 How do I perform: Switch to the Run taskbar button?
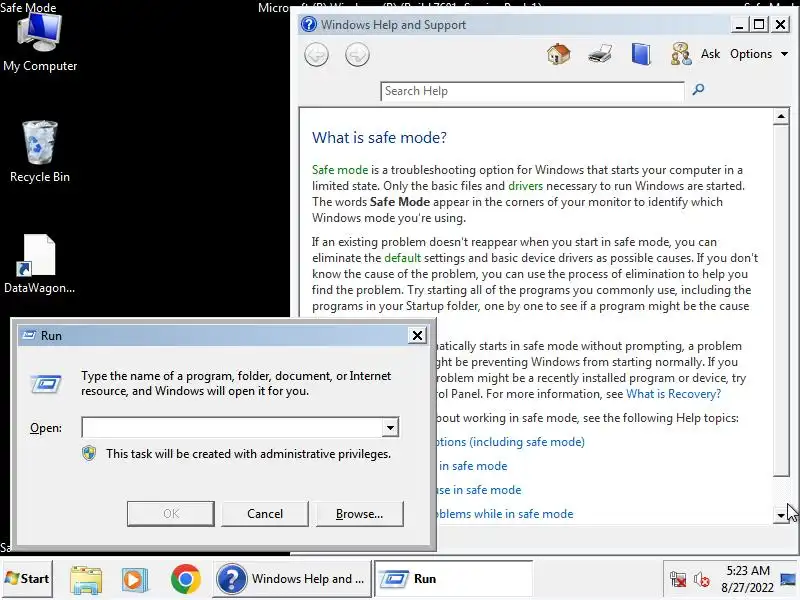tap(454, 579)
